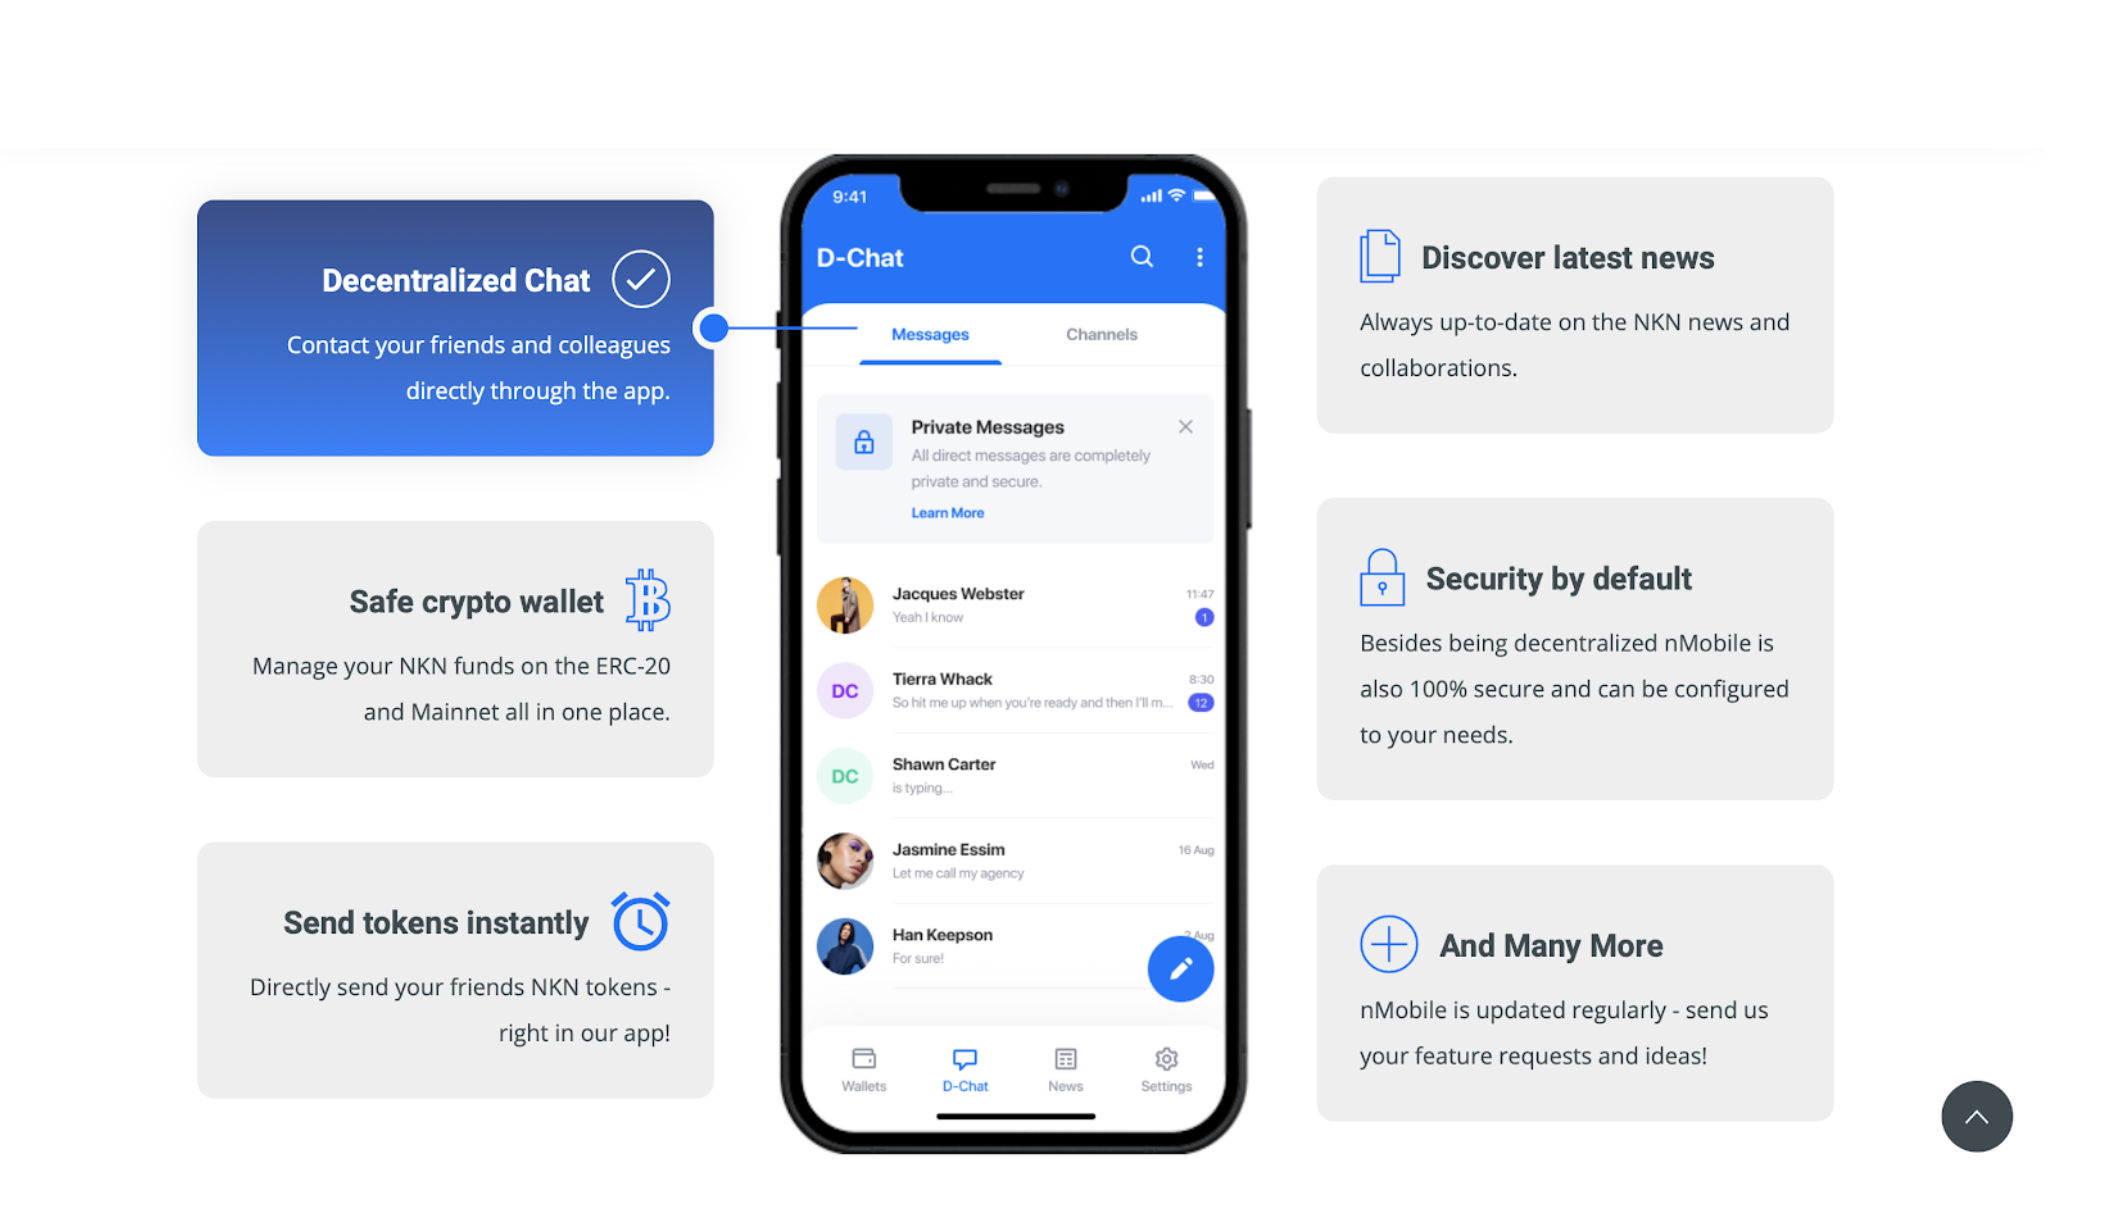The image size is (2104, 1224).
Task: Switch to the Messages tab
Action: [930, 334]
